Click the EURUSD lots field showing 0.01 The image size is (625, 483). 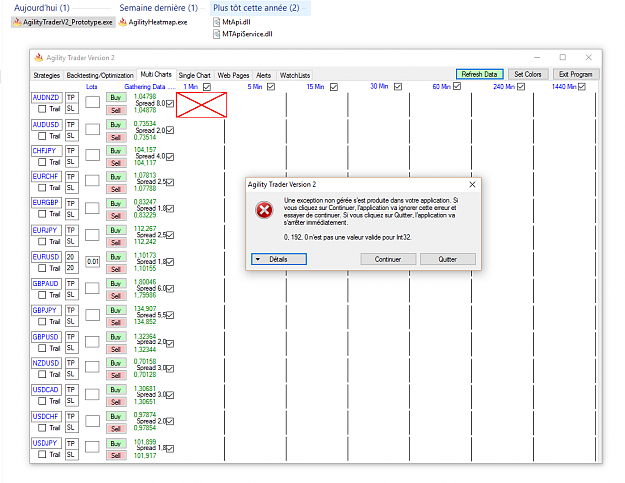pos(92,261)
